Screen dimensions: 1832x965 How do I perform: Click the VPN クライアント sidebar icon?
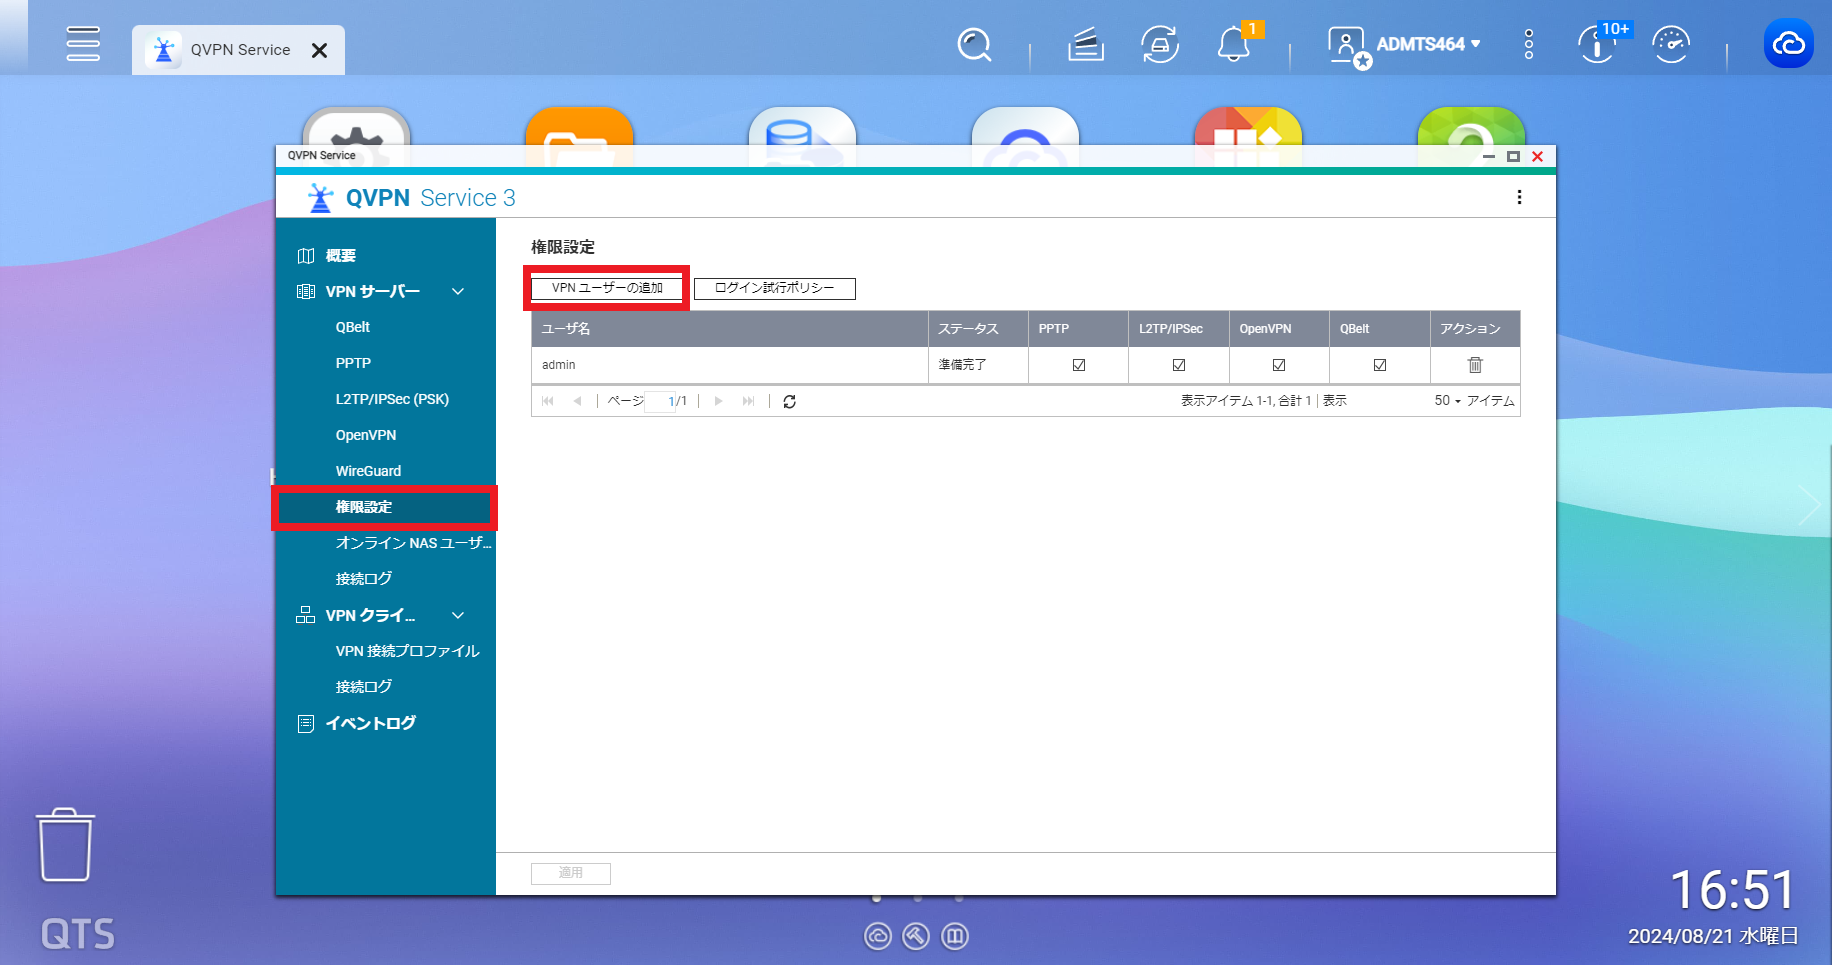point(306,615)
